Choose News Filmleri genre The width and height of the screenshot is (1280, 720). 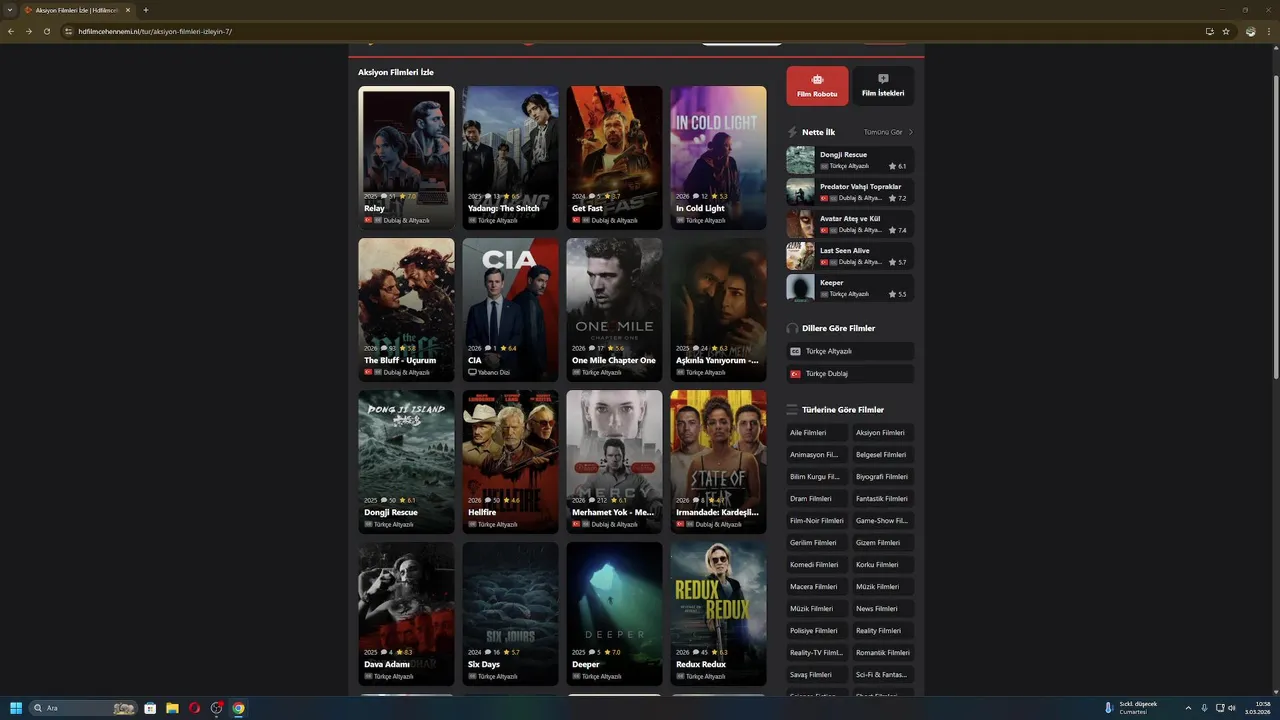tap(883, 609)
